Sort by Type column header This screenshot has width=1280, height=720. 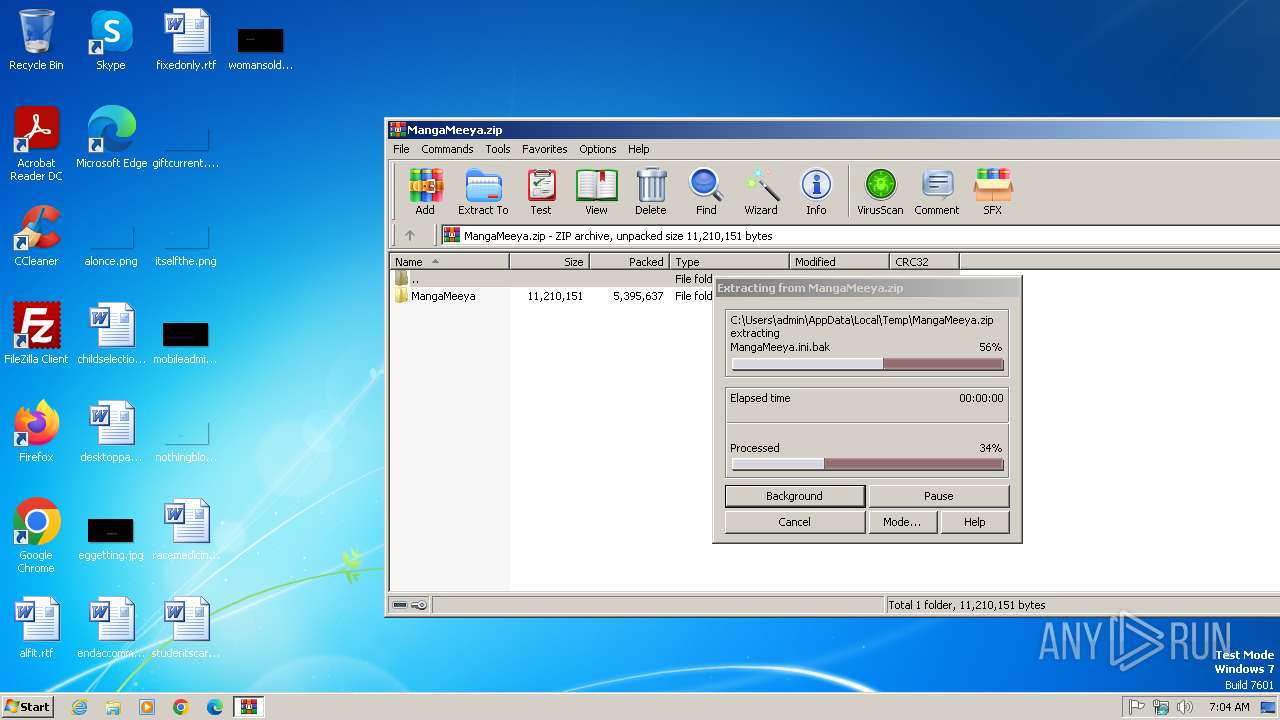tap(730, 262)
